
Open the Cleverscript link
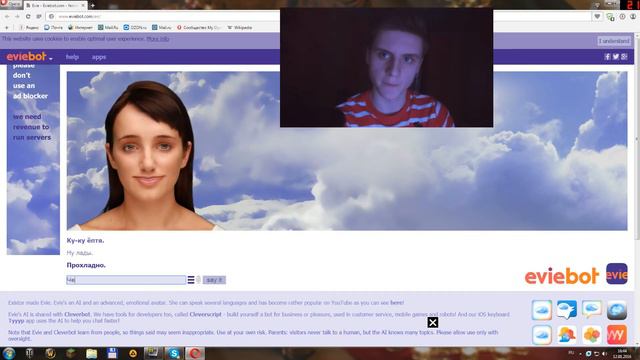[x=205, y=314]
